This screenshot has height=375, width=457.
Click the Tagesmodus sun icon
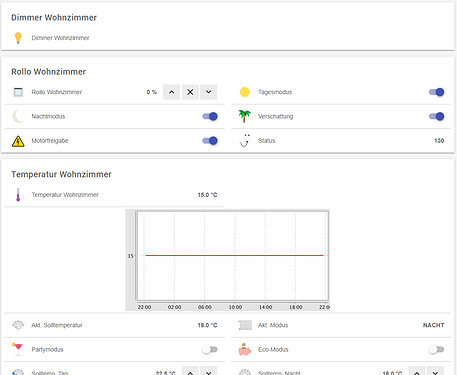coord(245,92)
